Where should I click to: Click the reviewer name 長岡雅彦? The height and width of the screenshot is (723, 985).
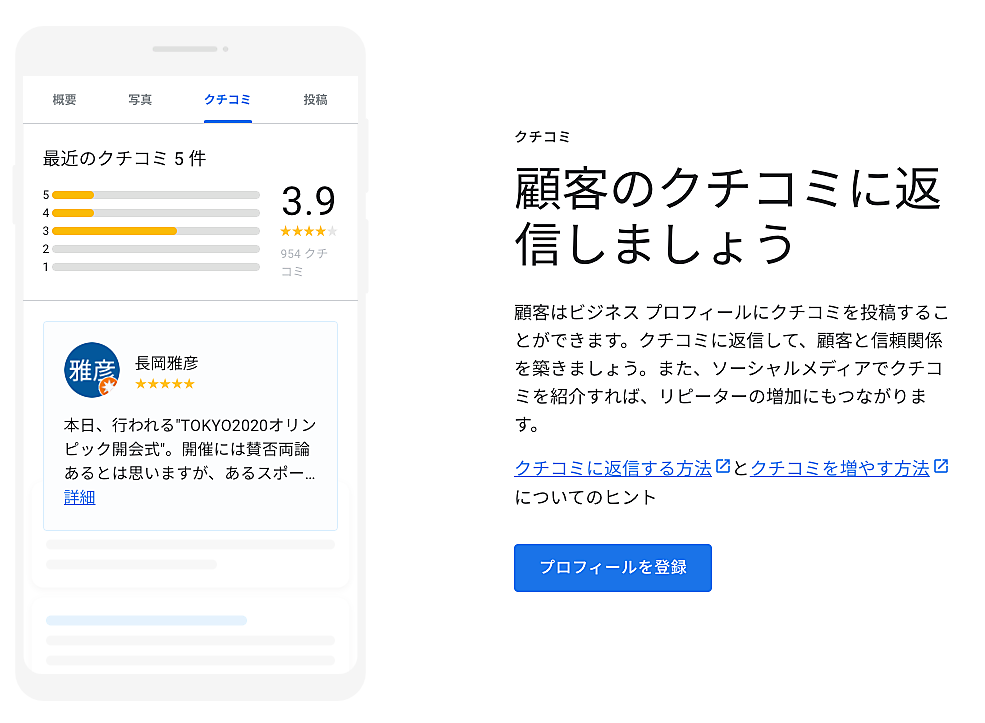(166, 363)
